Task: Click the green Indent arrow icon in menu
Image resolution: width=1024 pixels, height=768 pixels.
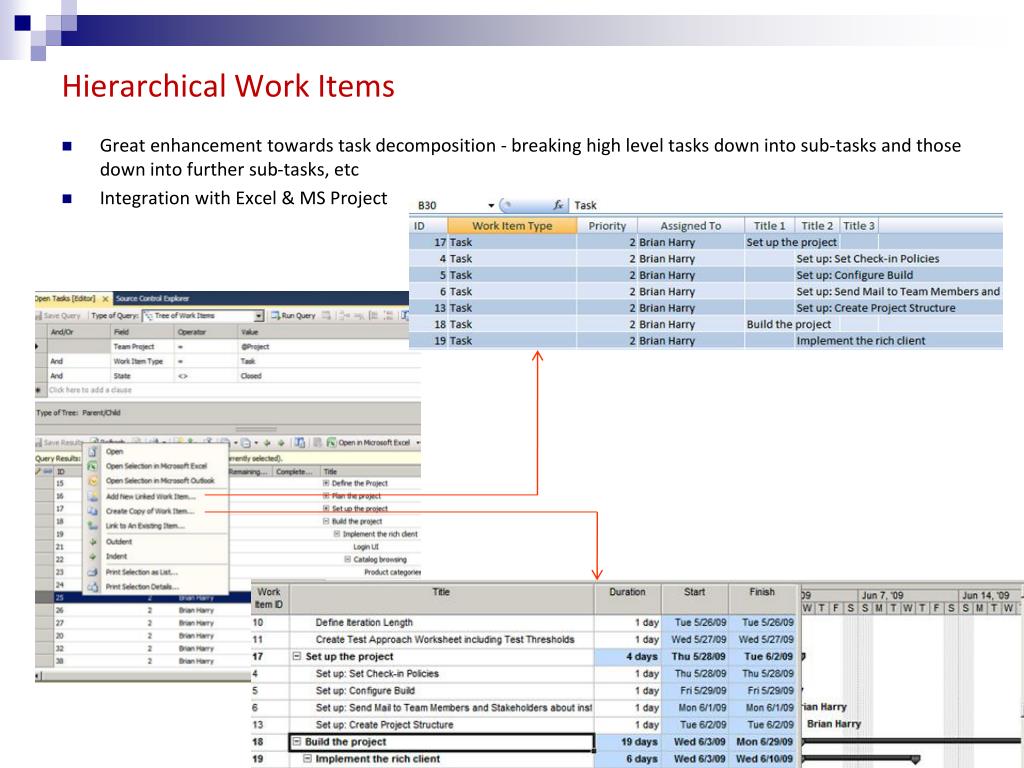Action: point(93,556)
